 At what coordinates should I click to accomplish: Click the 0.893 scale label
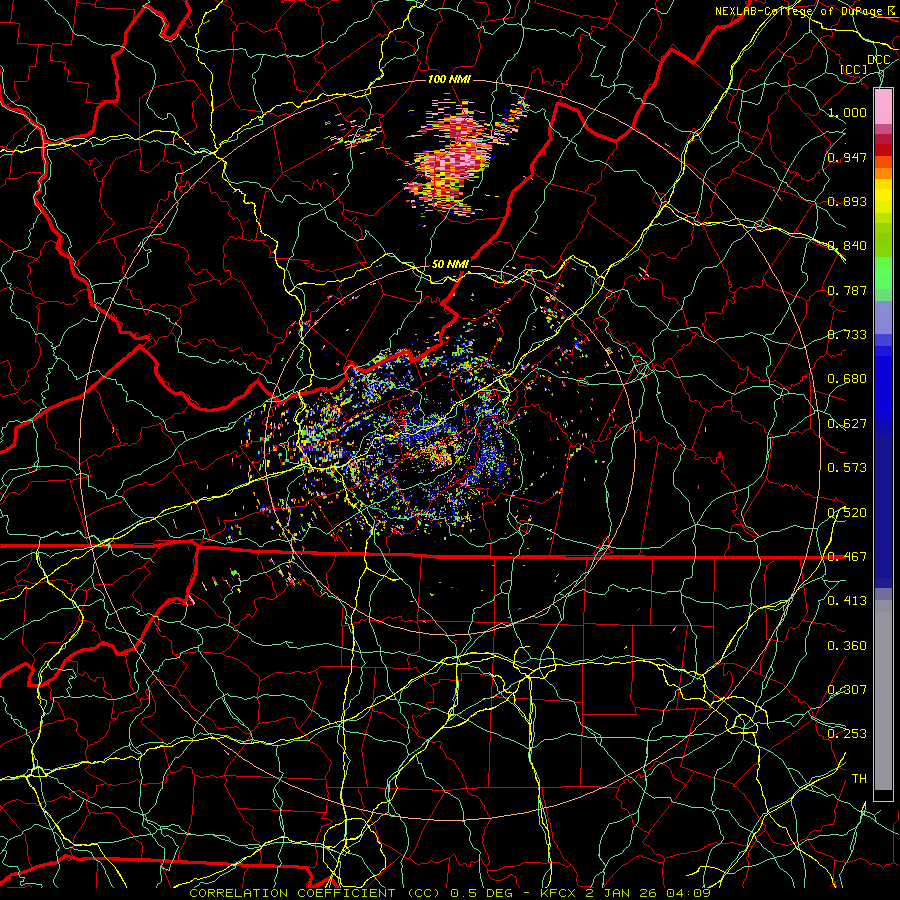tap(847, 201)
